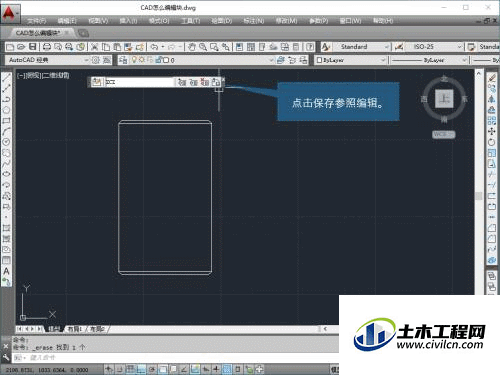This screenshot has height=375, width=500.
Task: Click the Text Style manager icon button
Action: (326, 47)
